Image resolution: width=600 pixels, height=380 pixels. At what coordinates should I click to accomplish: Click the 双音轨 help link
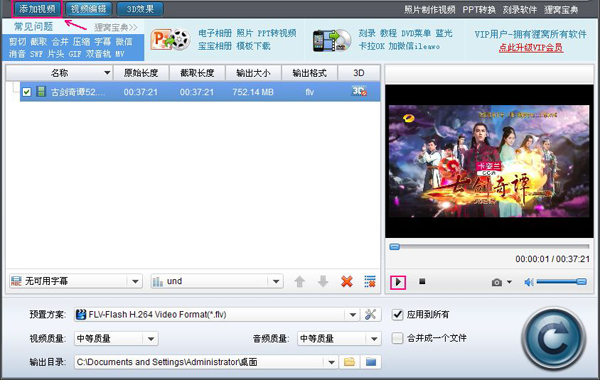[x=98, y=54]
